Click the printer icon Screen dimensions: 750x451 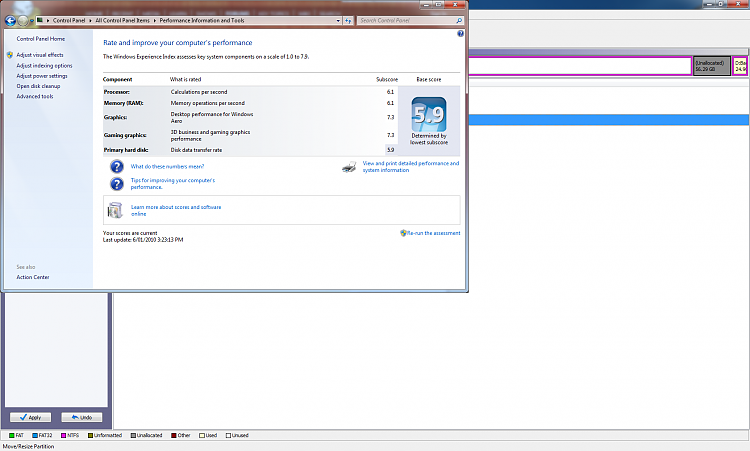click(349, 167)
